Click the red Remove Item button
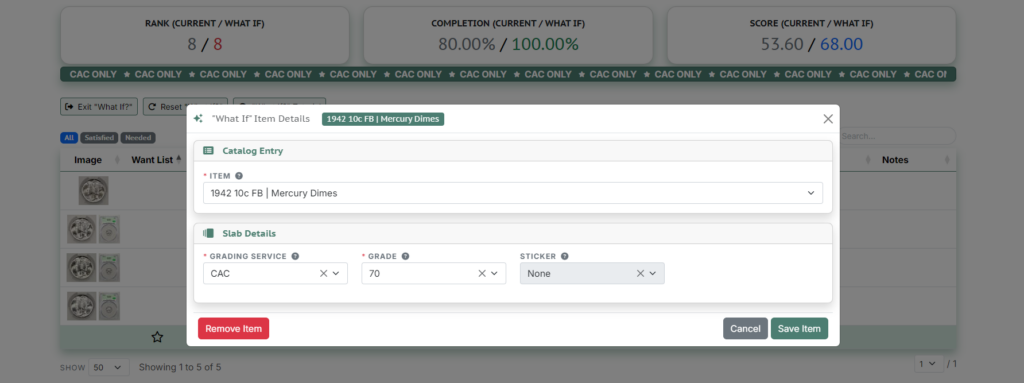1024x383 pixels. click(x=233, y=329)
